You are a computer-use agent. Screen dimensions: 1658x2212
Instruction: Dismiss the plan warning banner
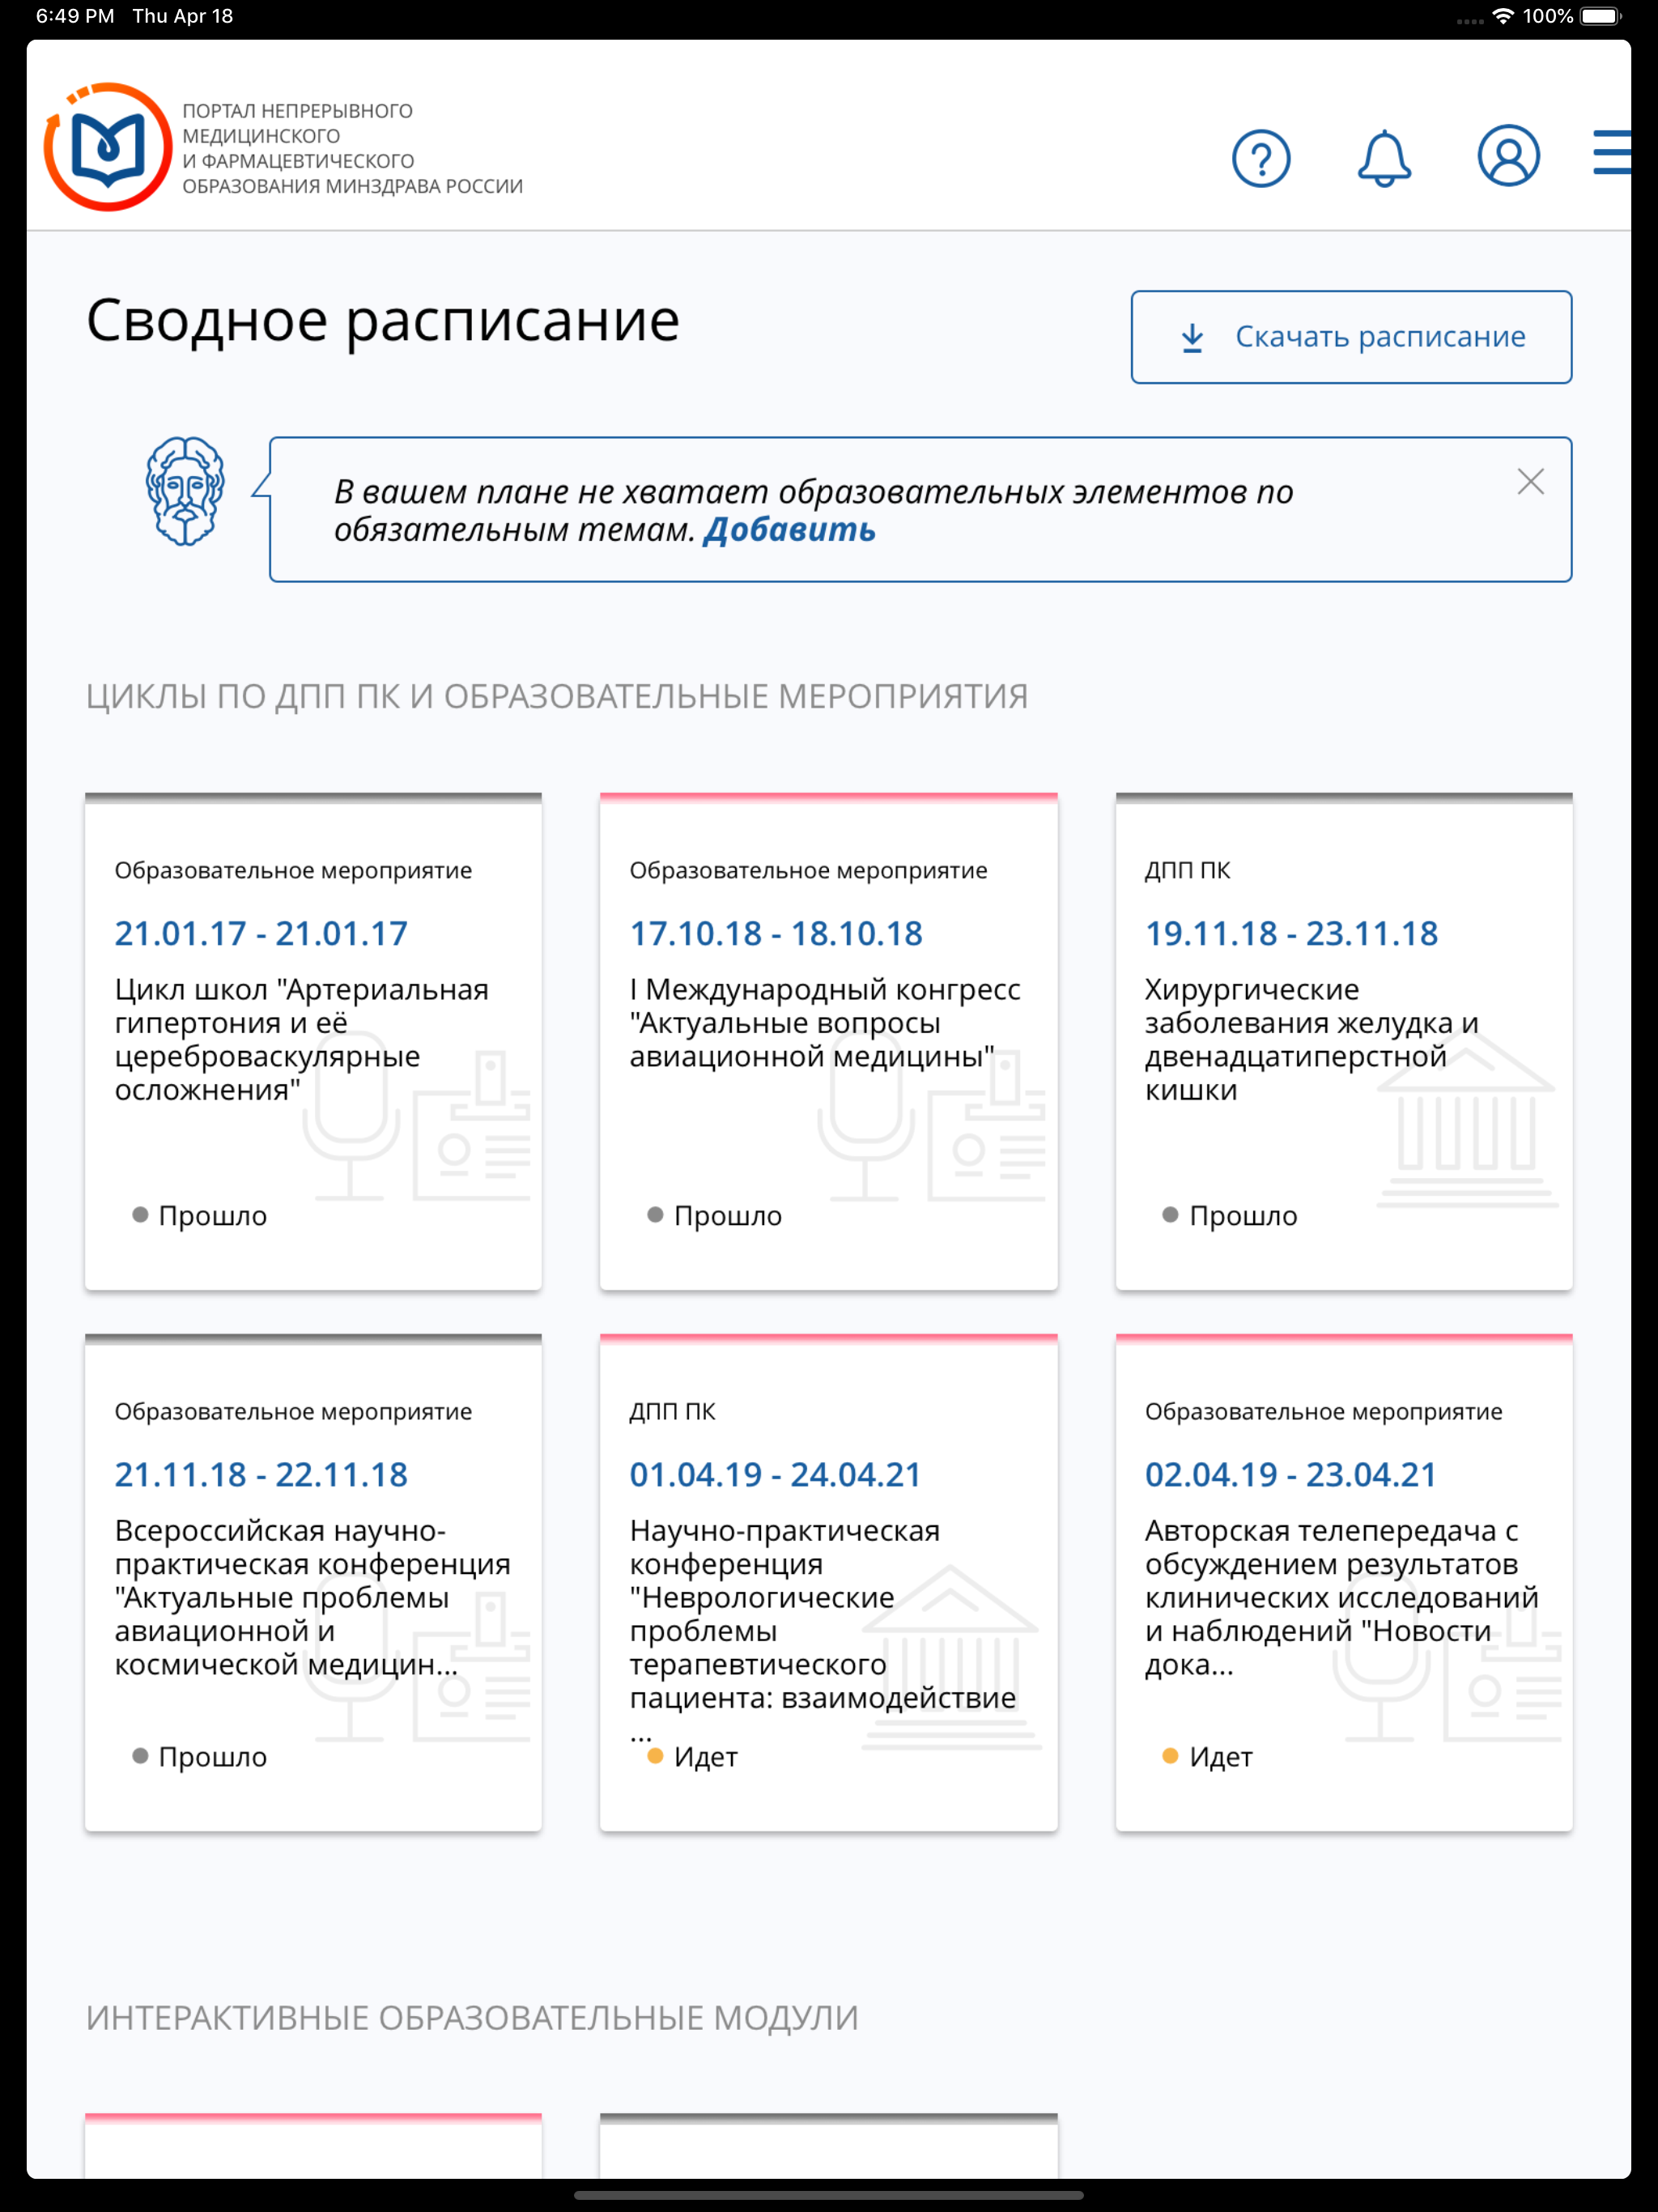1530,482
